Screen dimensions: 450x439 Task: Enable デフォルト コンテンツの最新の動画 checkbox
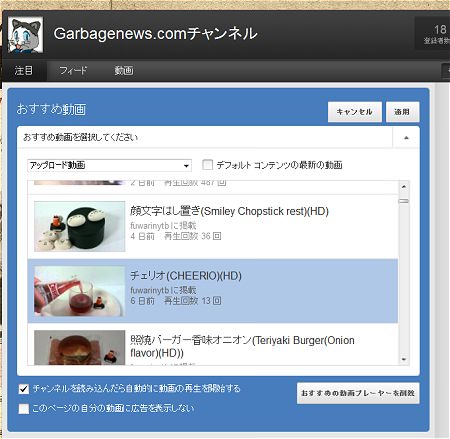207,164
